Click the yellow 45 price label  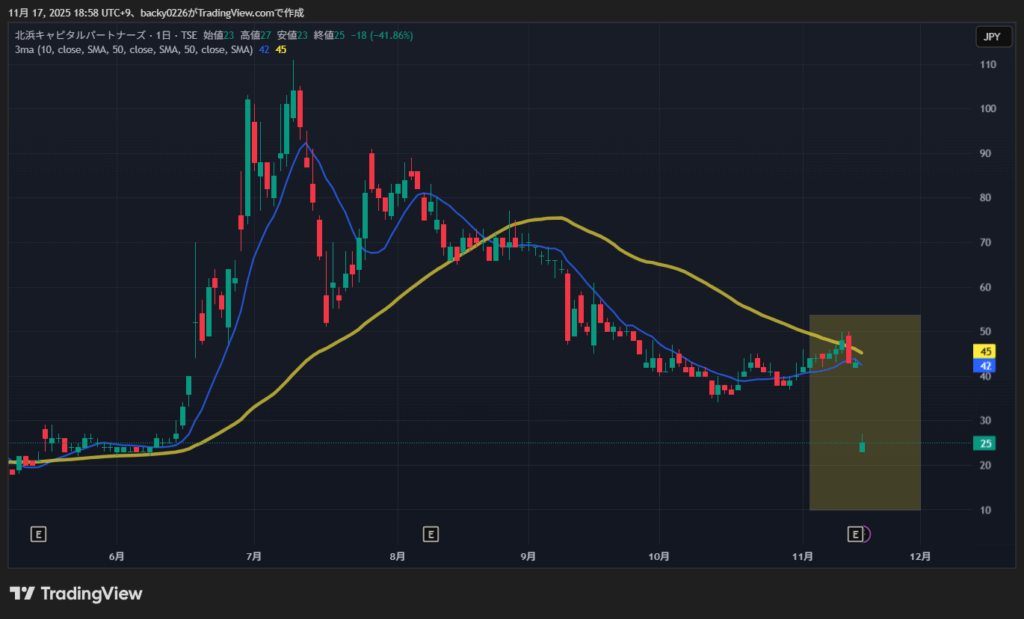(985, 352)
